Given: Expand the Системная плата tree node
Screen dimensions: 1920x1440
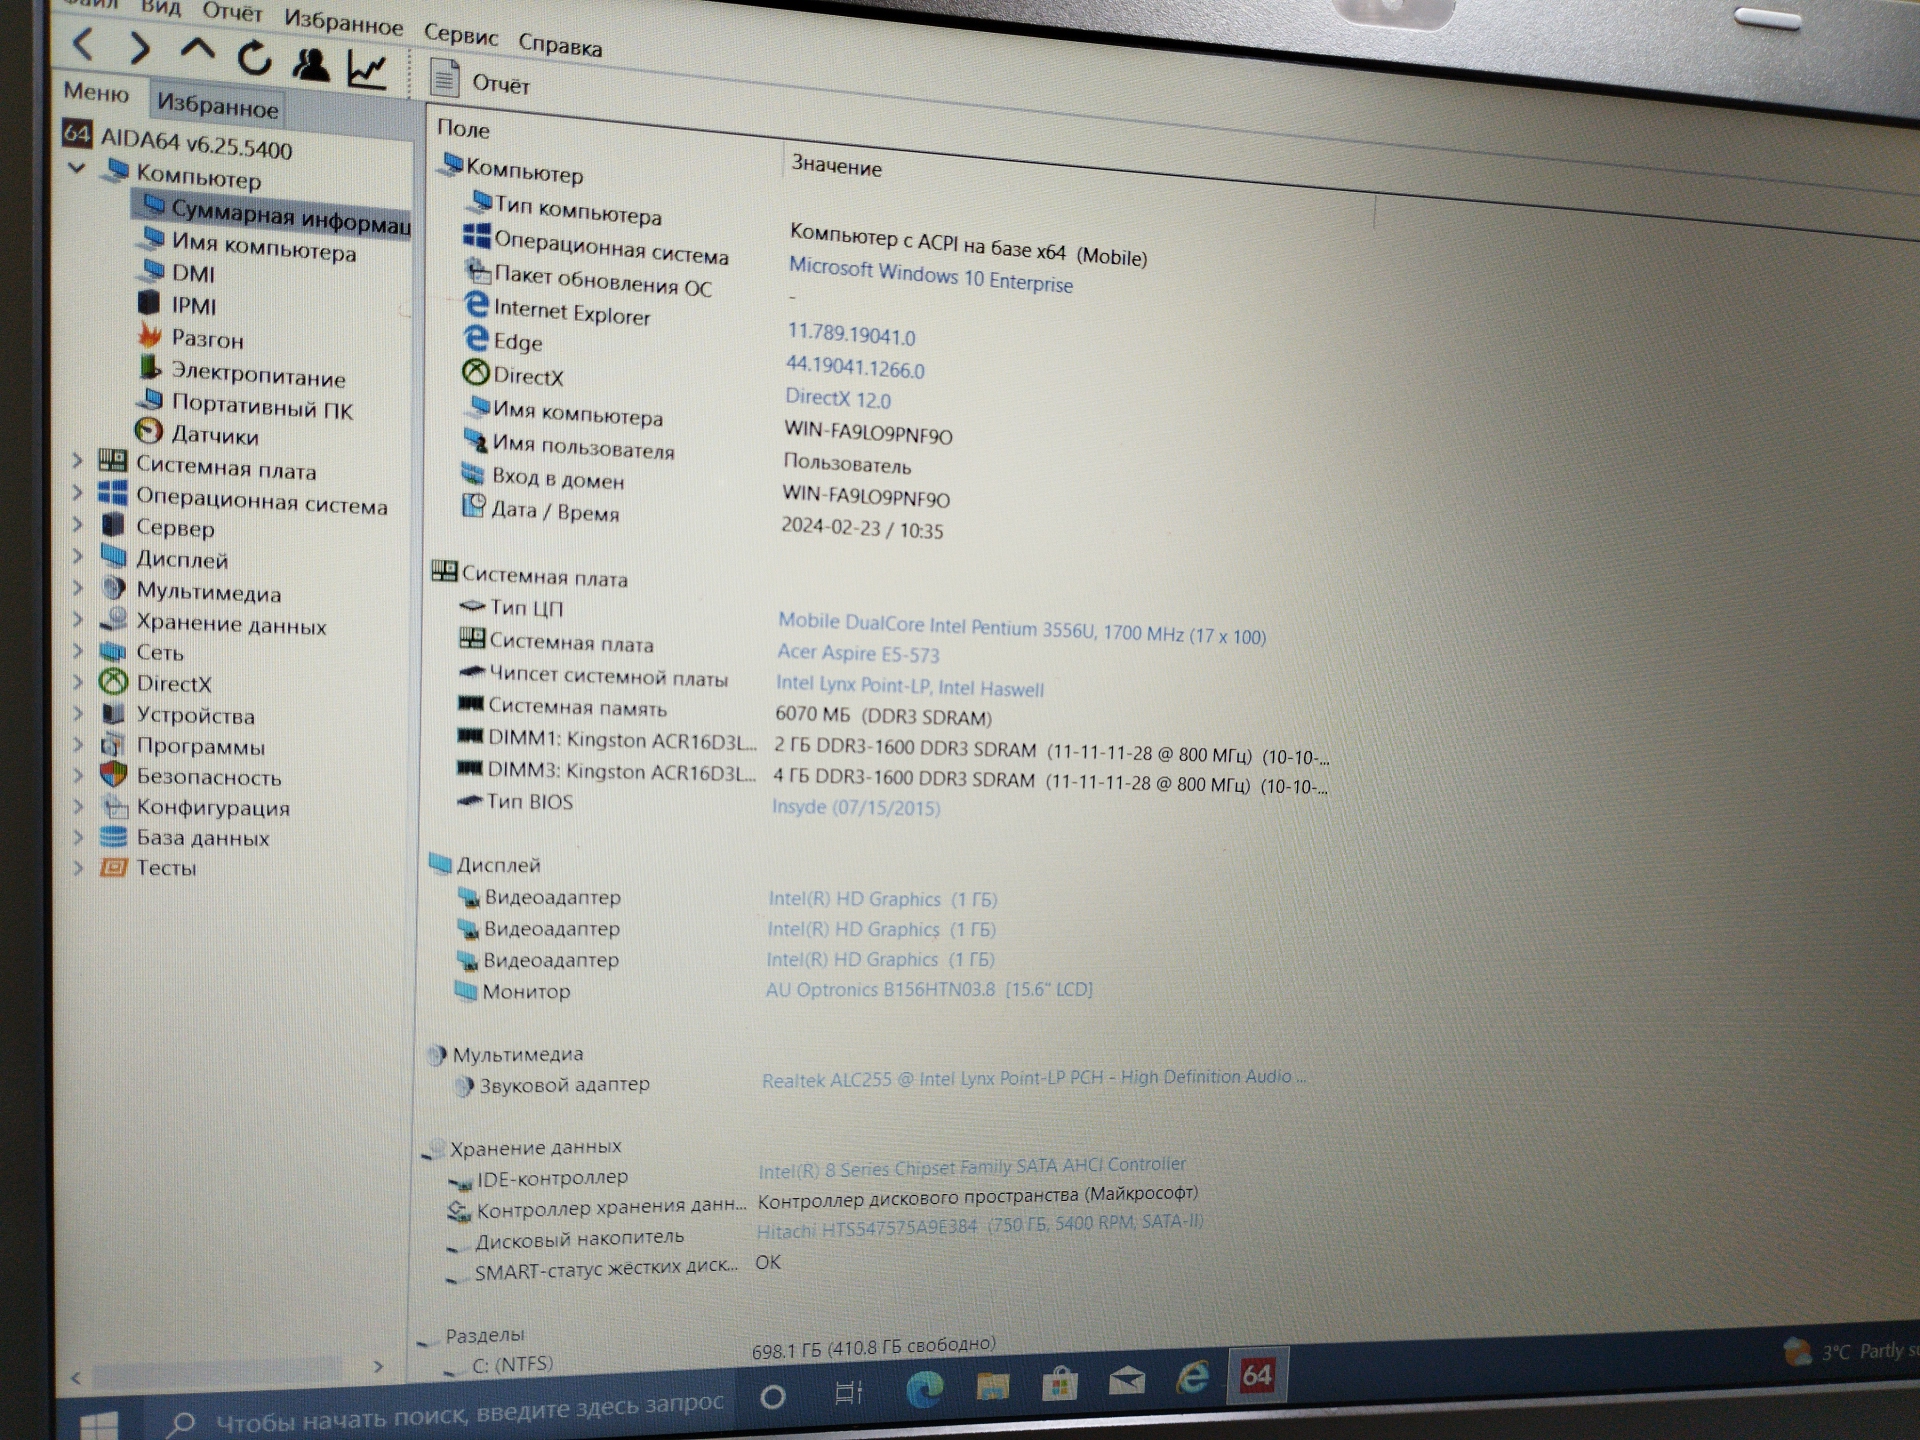Looking at the screenshot, I should (78, 461).
